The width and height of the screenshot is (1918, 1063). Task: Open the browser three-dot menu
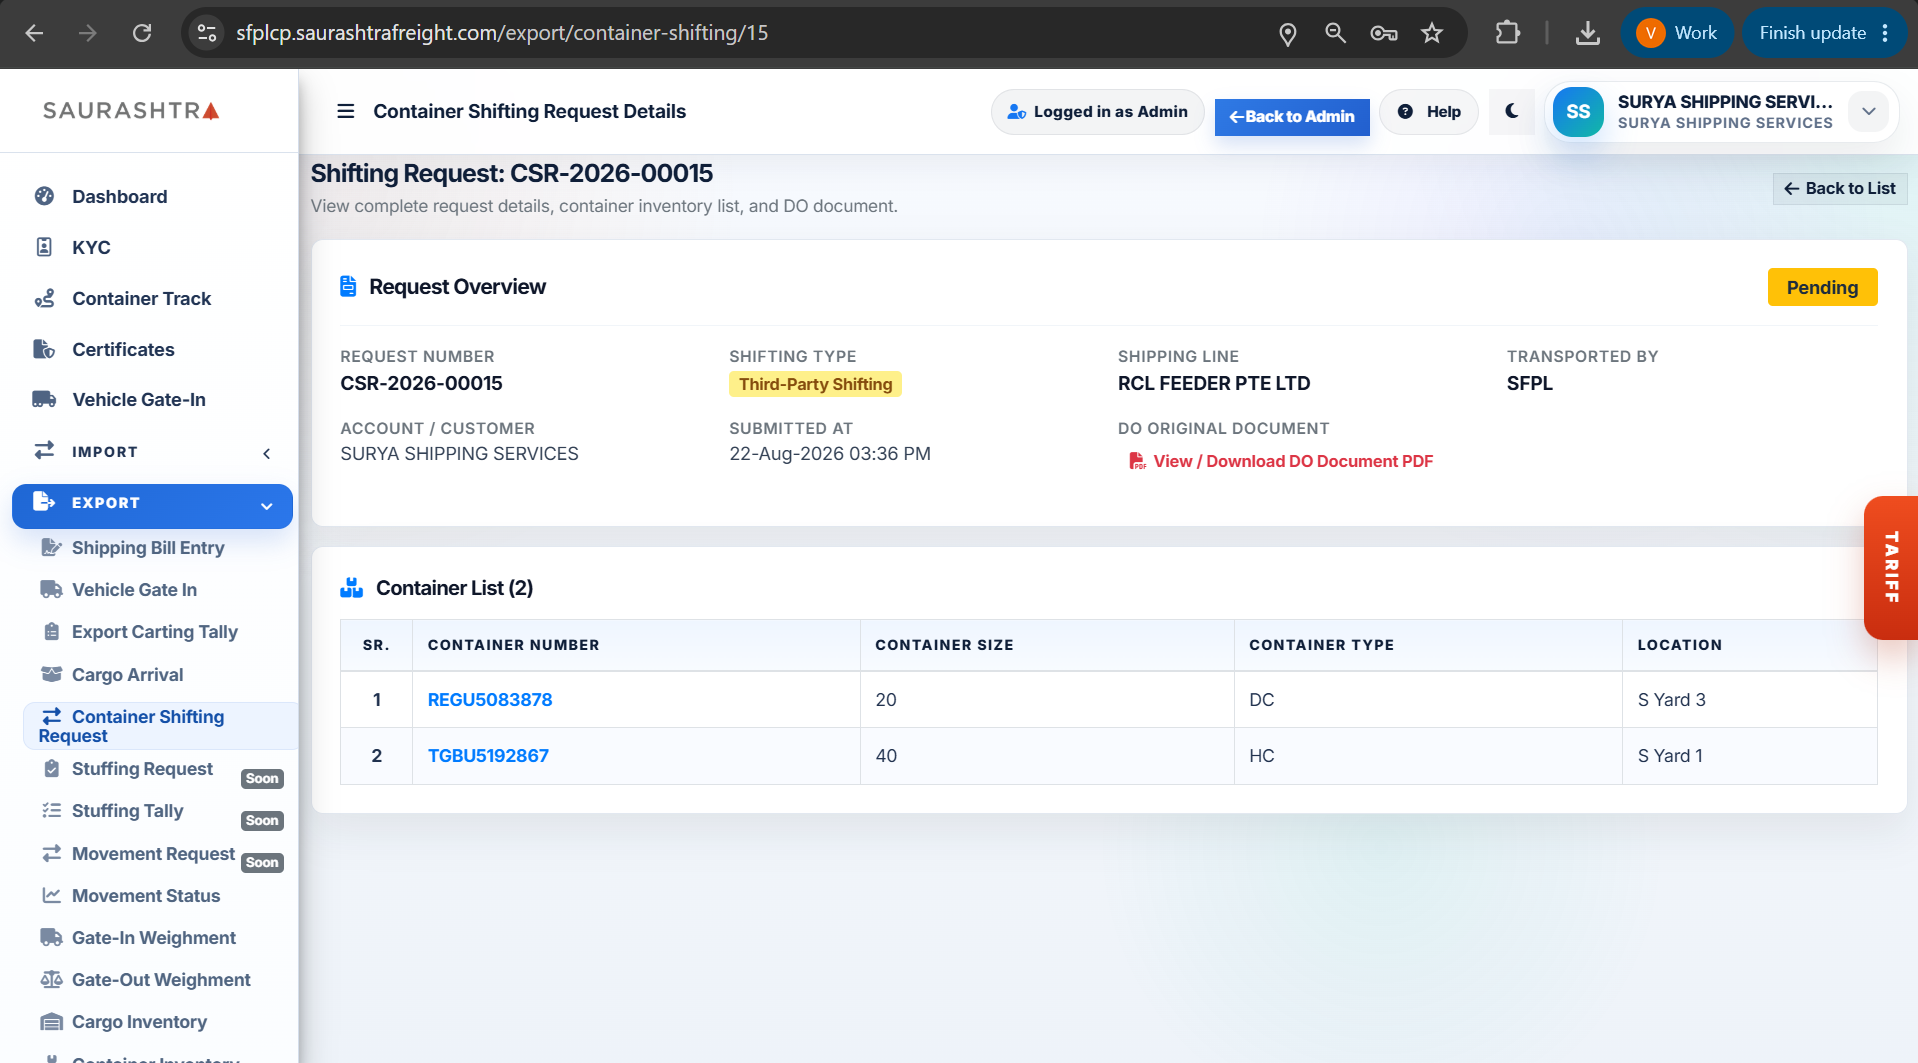(x=1885, y=33)
